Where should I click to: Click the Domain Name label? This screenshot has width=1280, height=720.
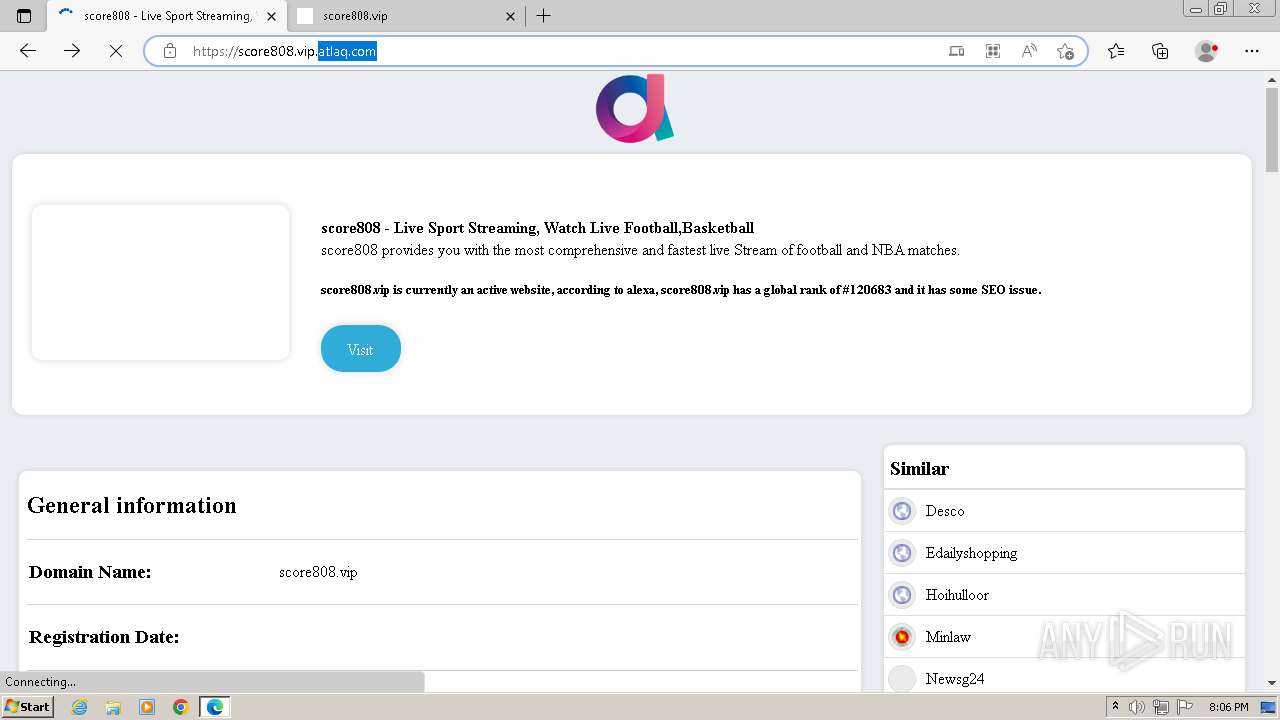coord(90,572)
